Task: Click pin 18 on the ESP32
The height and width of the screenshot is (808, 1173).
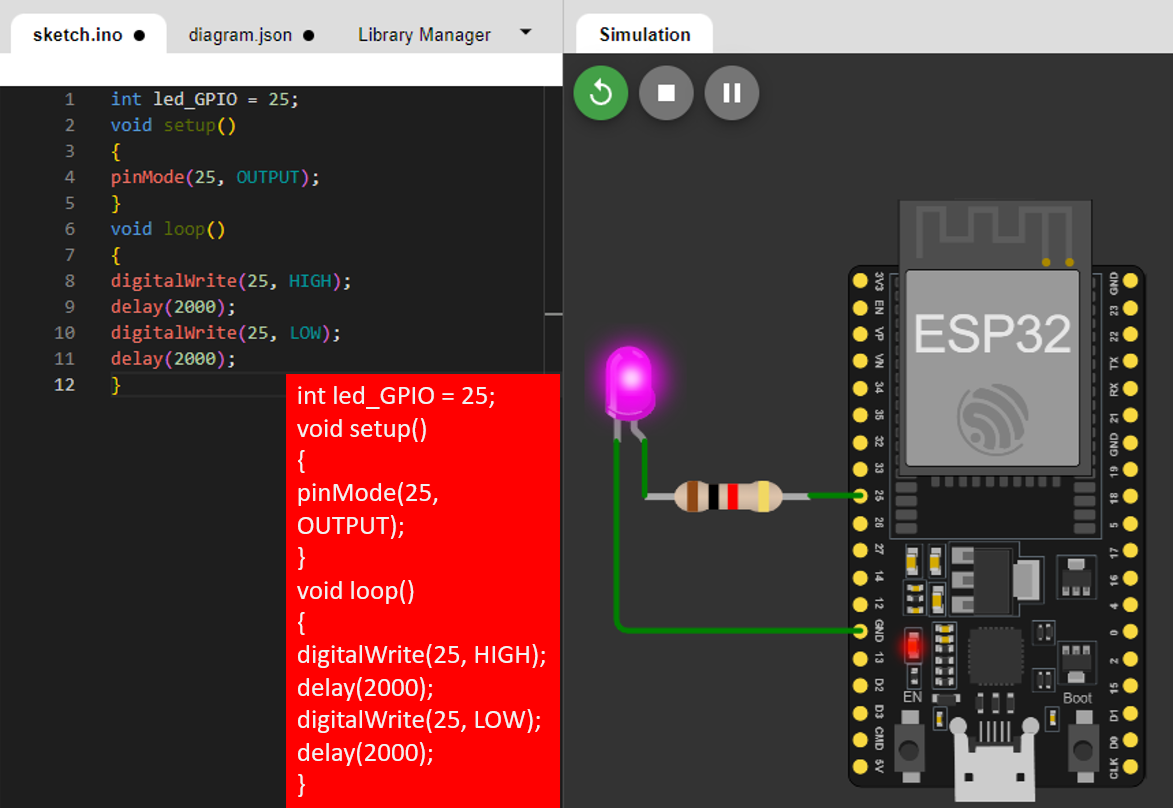Action: point(1130,496)
